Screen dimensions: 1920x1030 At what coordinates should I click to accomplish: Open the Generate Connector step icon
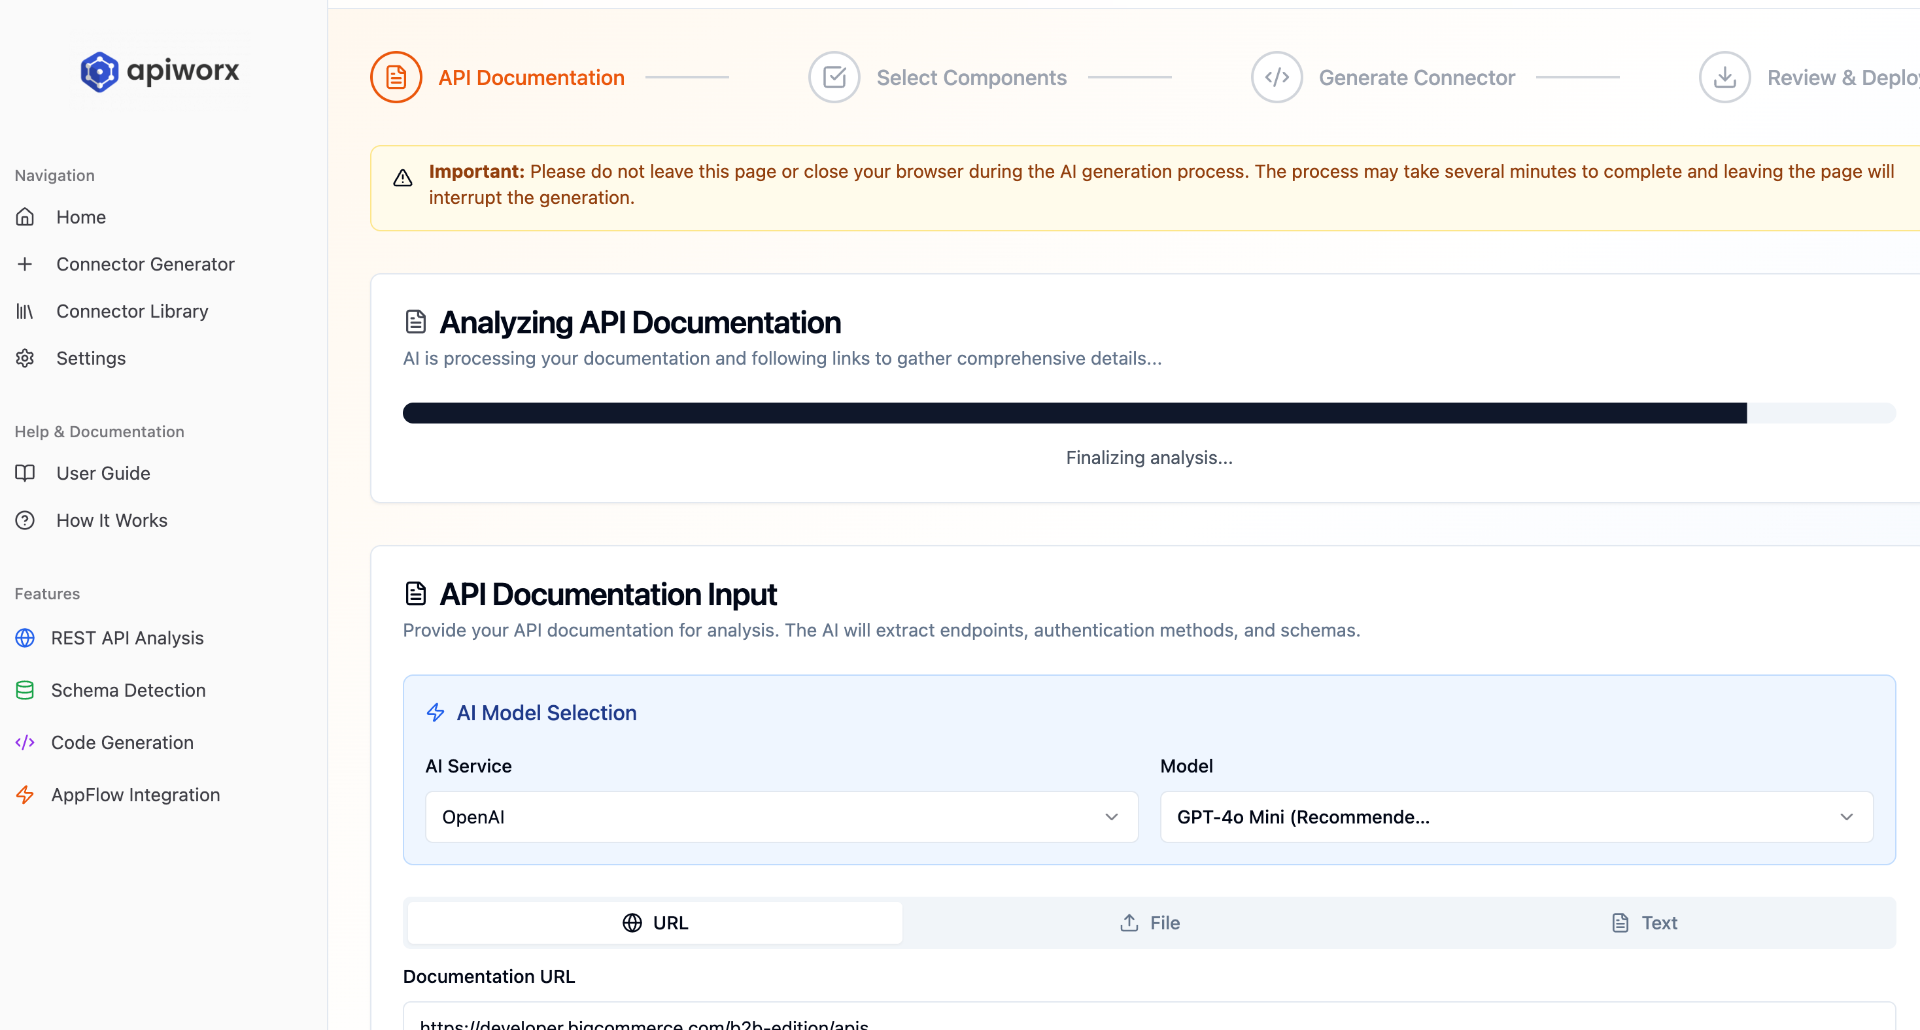click(x=1277, y=77)
